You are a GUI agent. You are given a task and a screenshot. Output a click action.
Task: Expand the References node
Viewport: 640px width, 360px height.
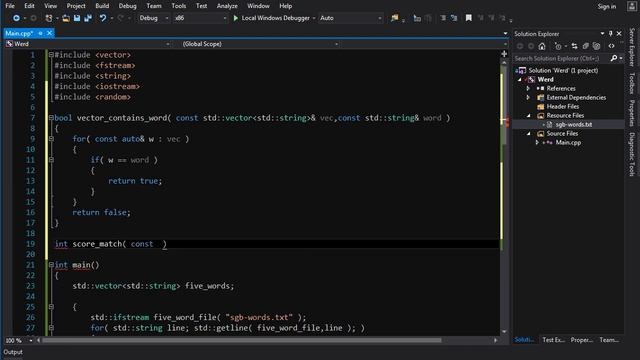(x=528, y=89)
